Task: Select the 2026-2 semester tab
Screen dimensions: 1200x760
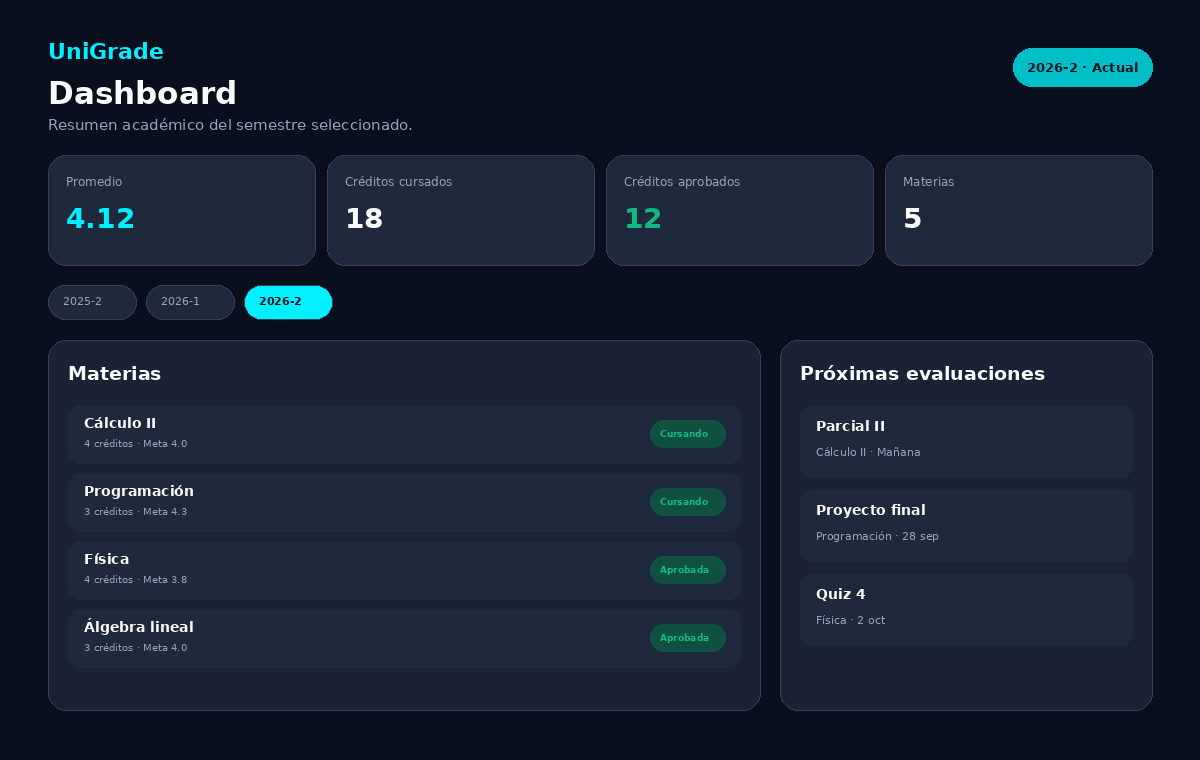Action: 288,302
